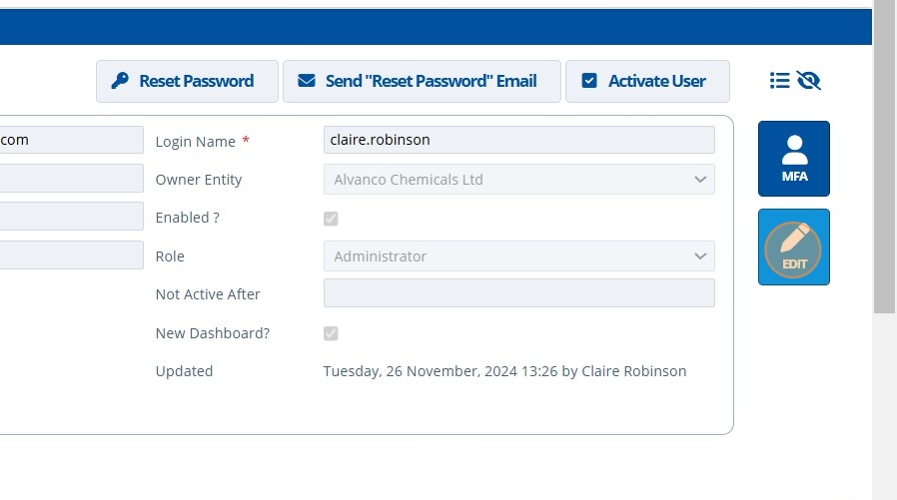The height and width of the screenshot is (500, 897).
Task: Open the MFA user settings
Action: 794,158
